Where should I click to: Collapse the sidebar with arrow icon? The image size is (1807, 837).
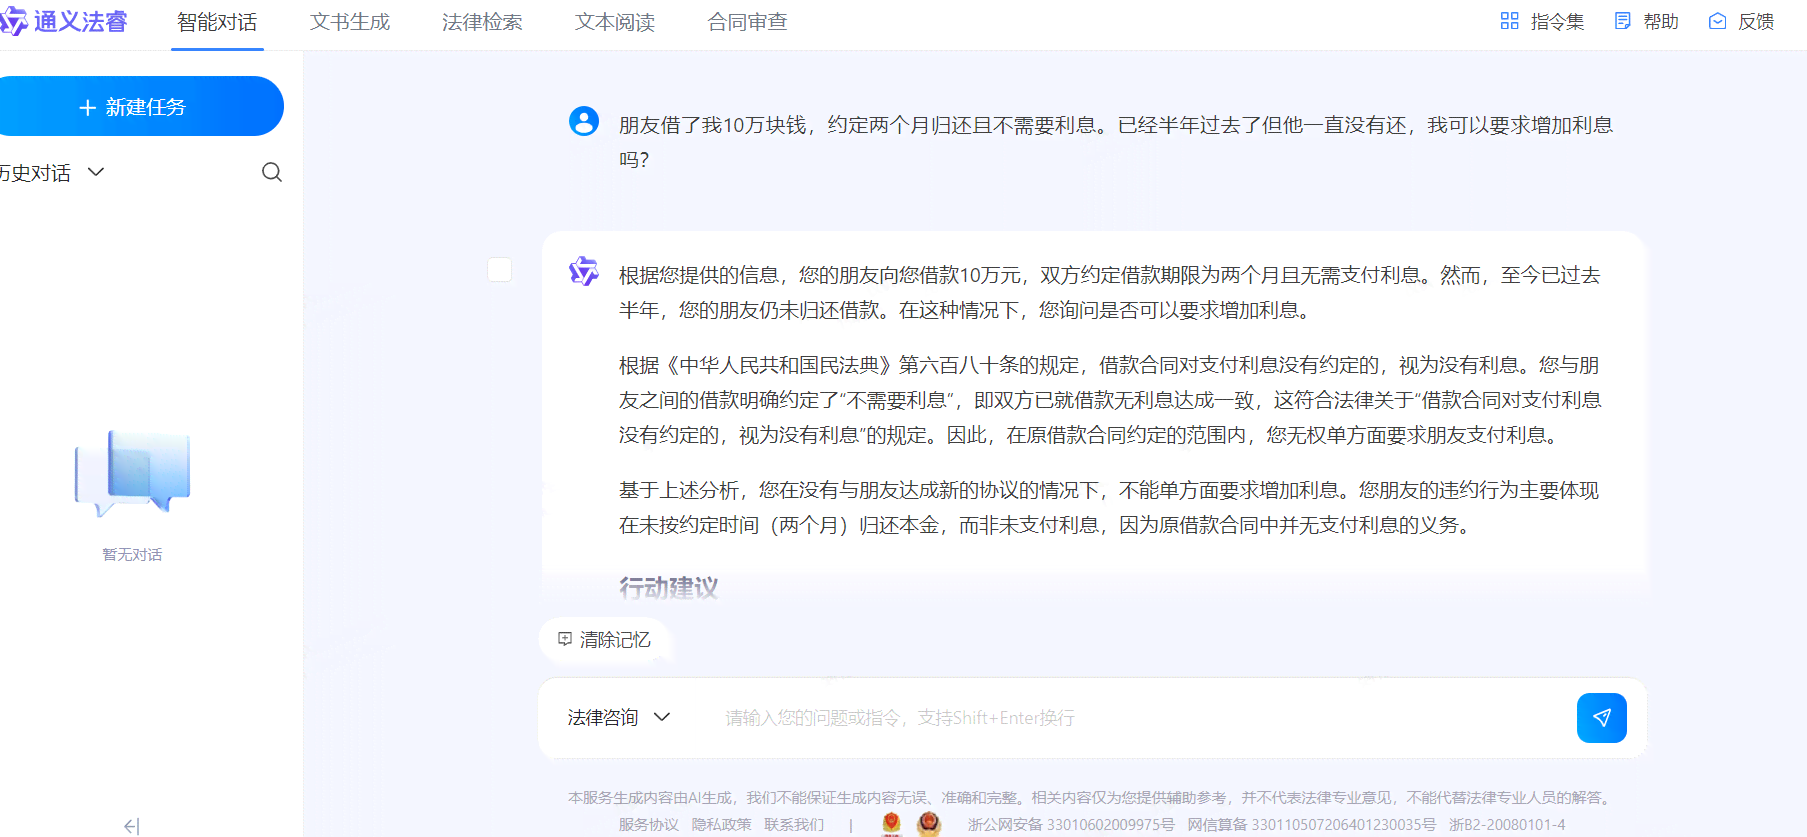[x=132, y=826]
